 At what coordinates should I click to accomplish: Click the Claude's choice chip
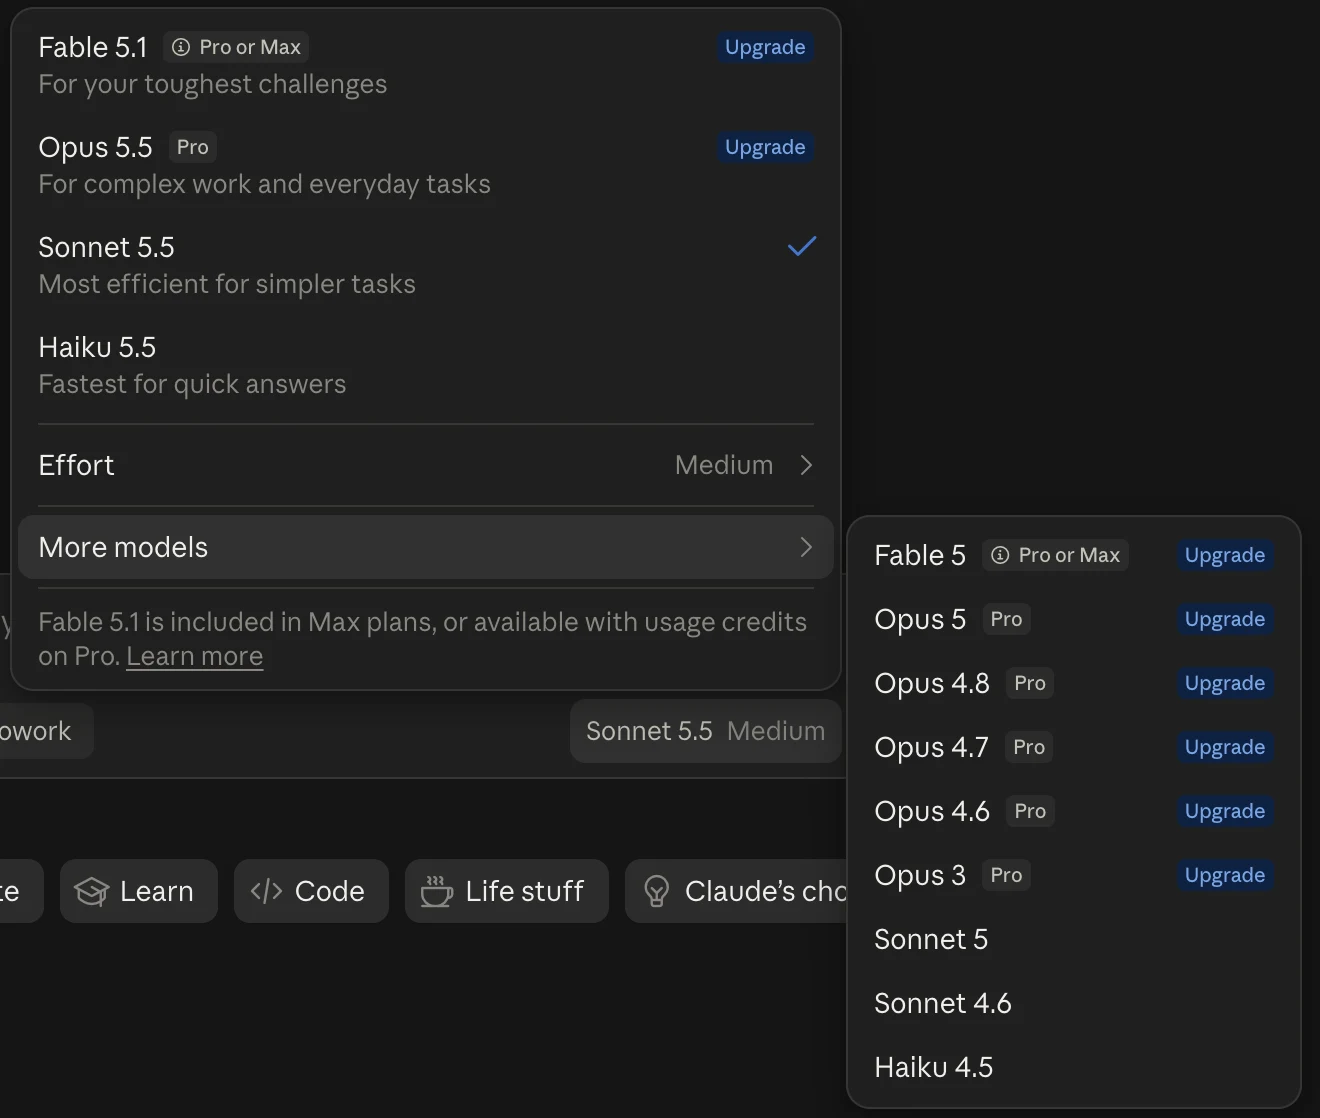tap(737, 891)
